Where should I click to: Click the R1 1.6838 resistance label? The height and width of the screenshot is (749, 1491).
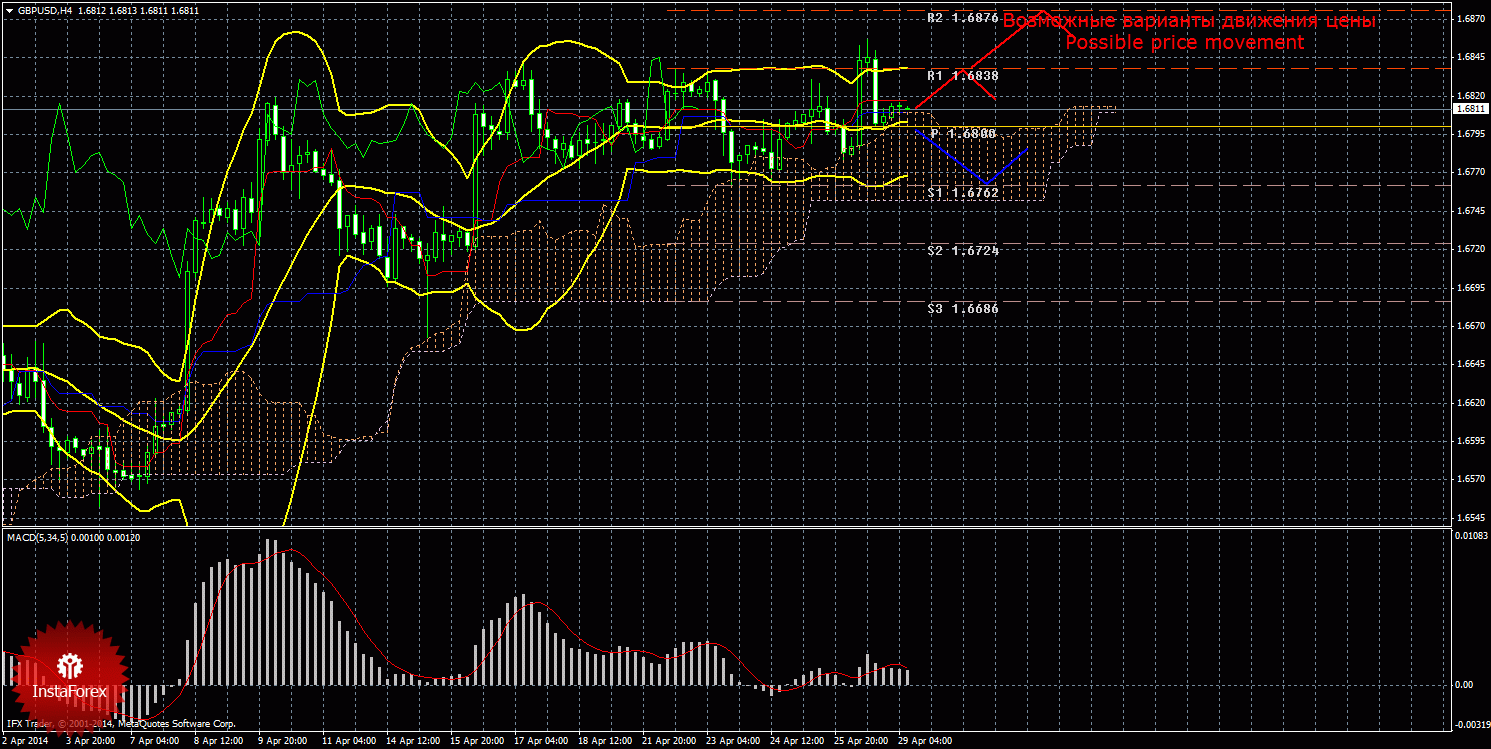click(x=962, y=76)
